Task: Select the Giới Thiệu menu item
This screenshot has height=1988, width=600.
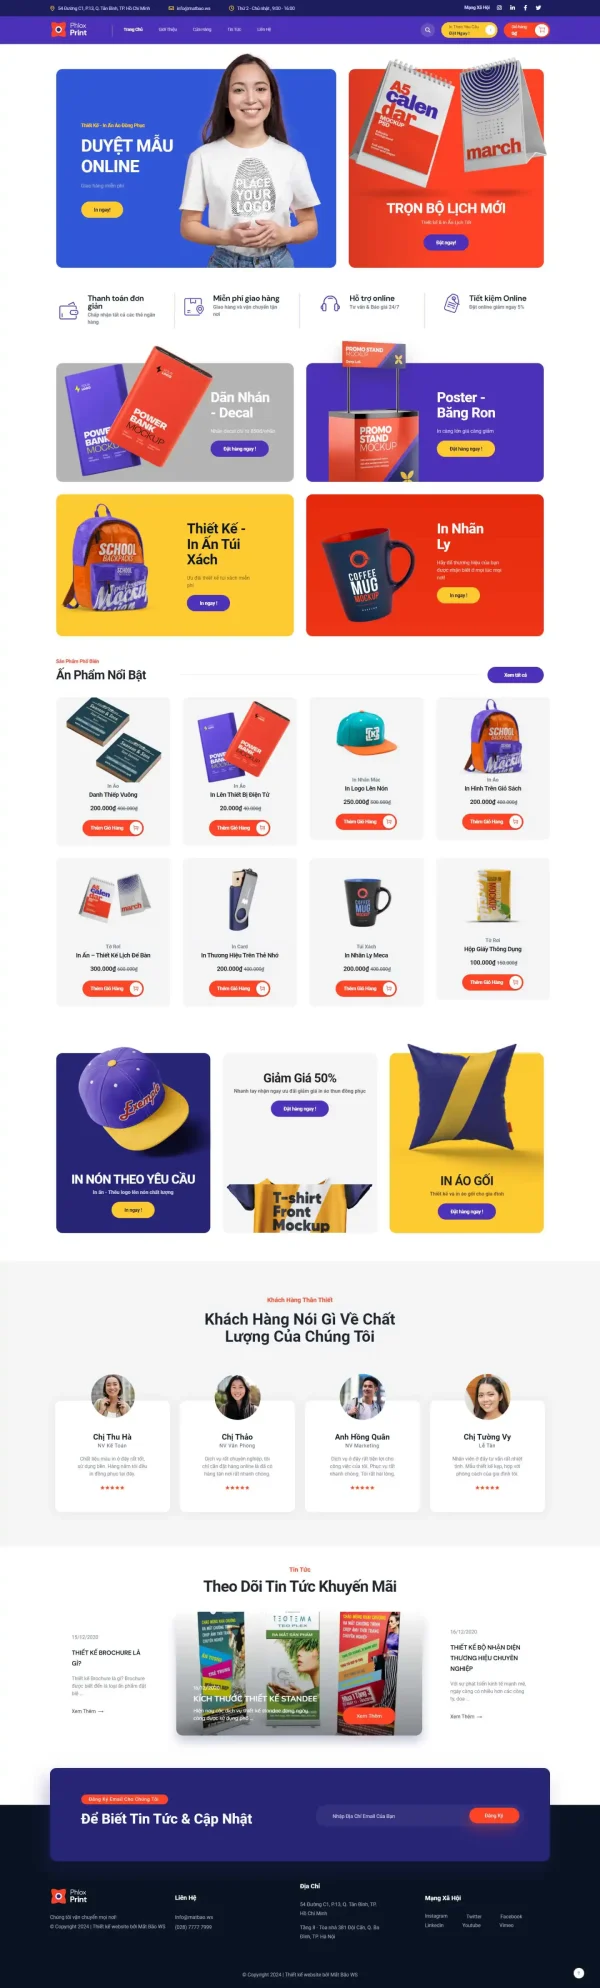Action: point(167,30)
